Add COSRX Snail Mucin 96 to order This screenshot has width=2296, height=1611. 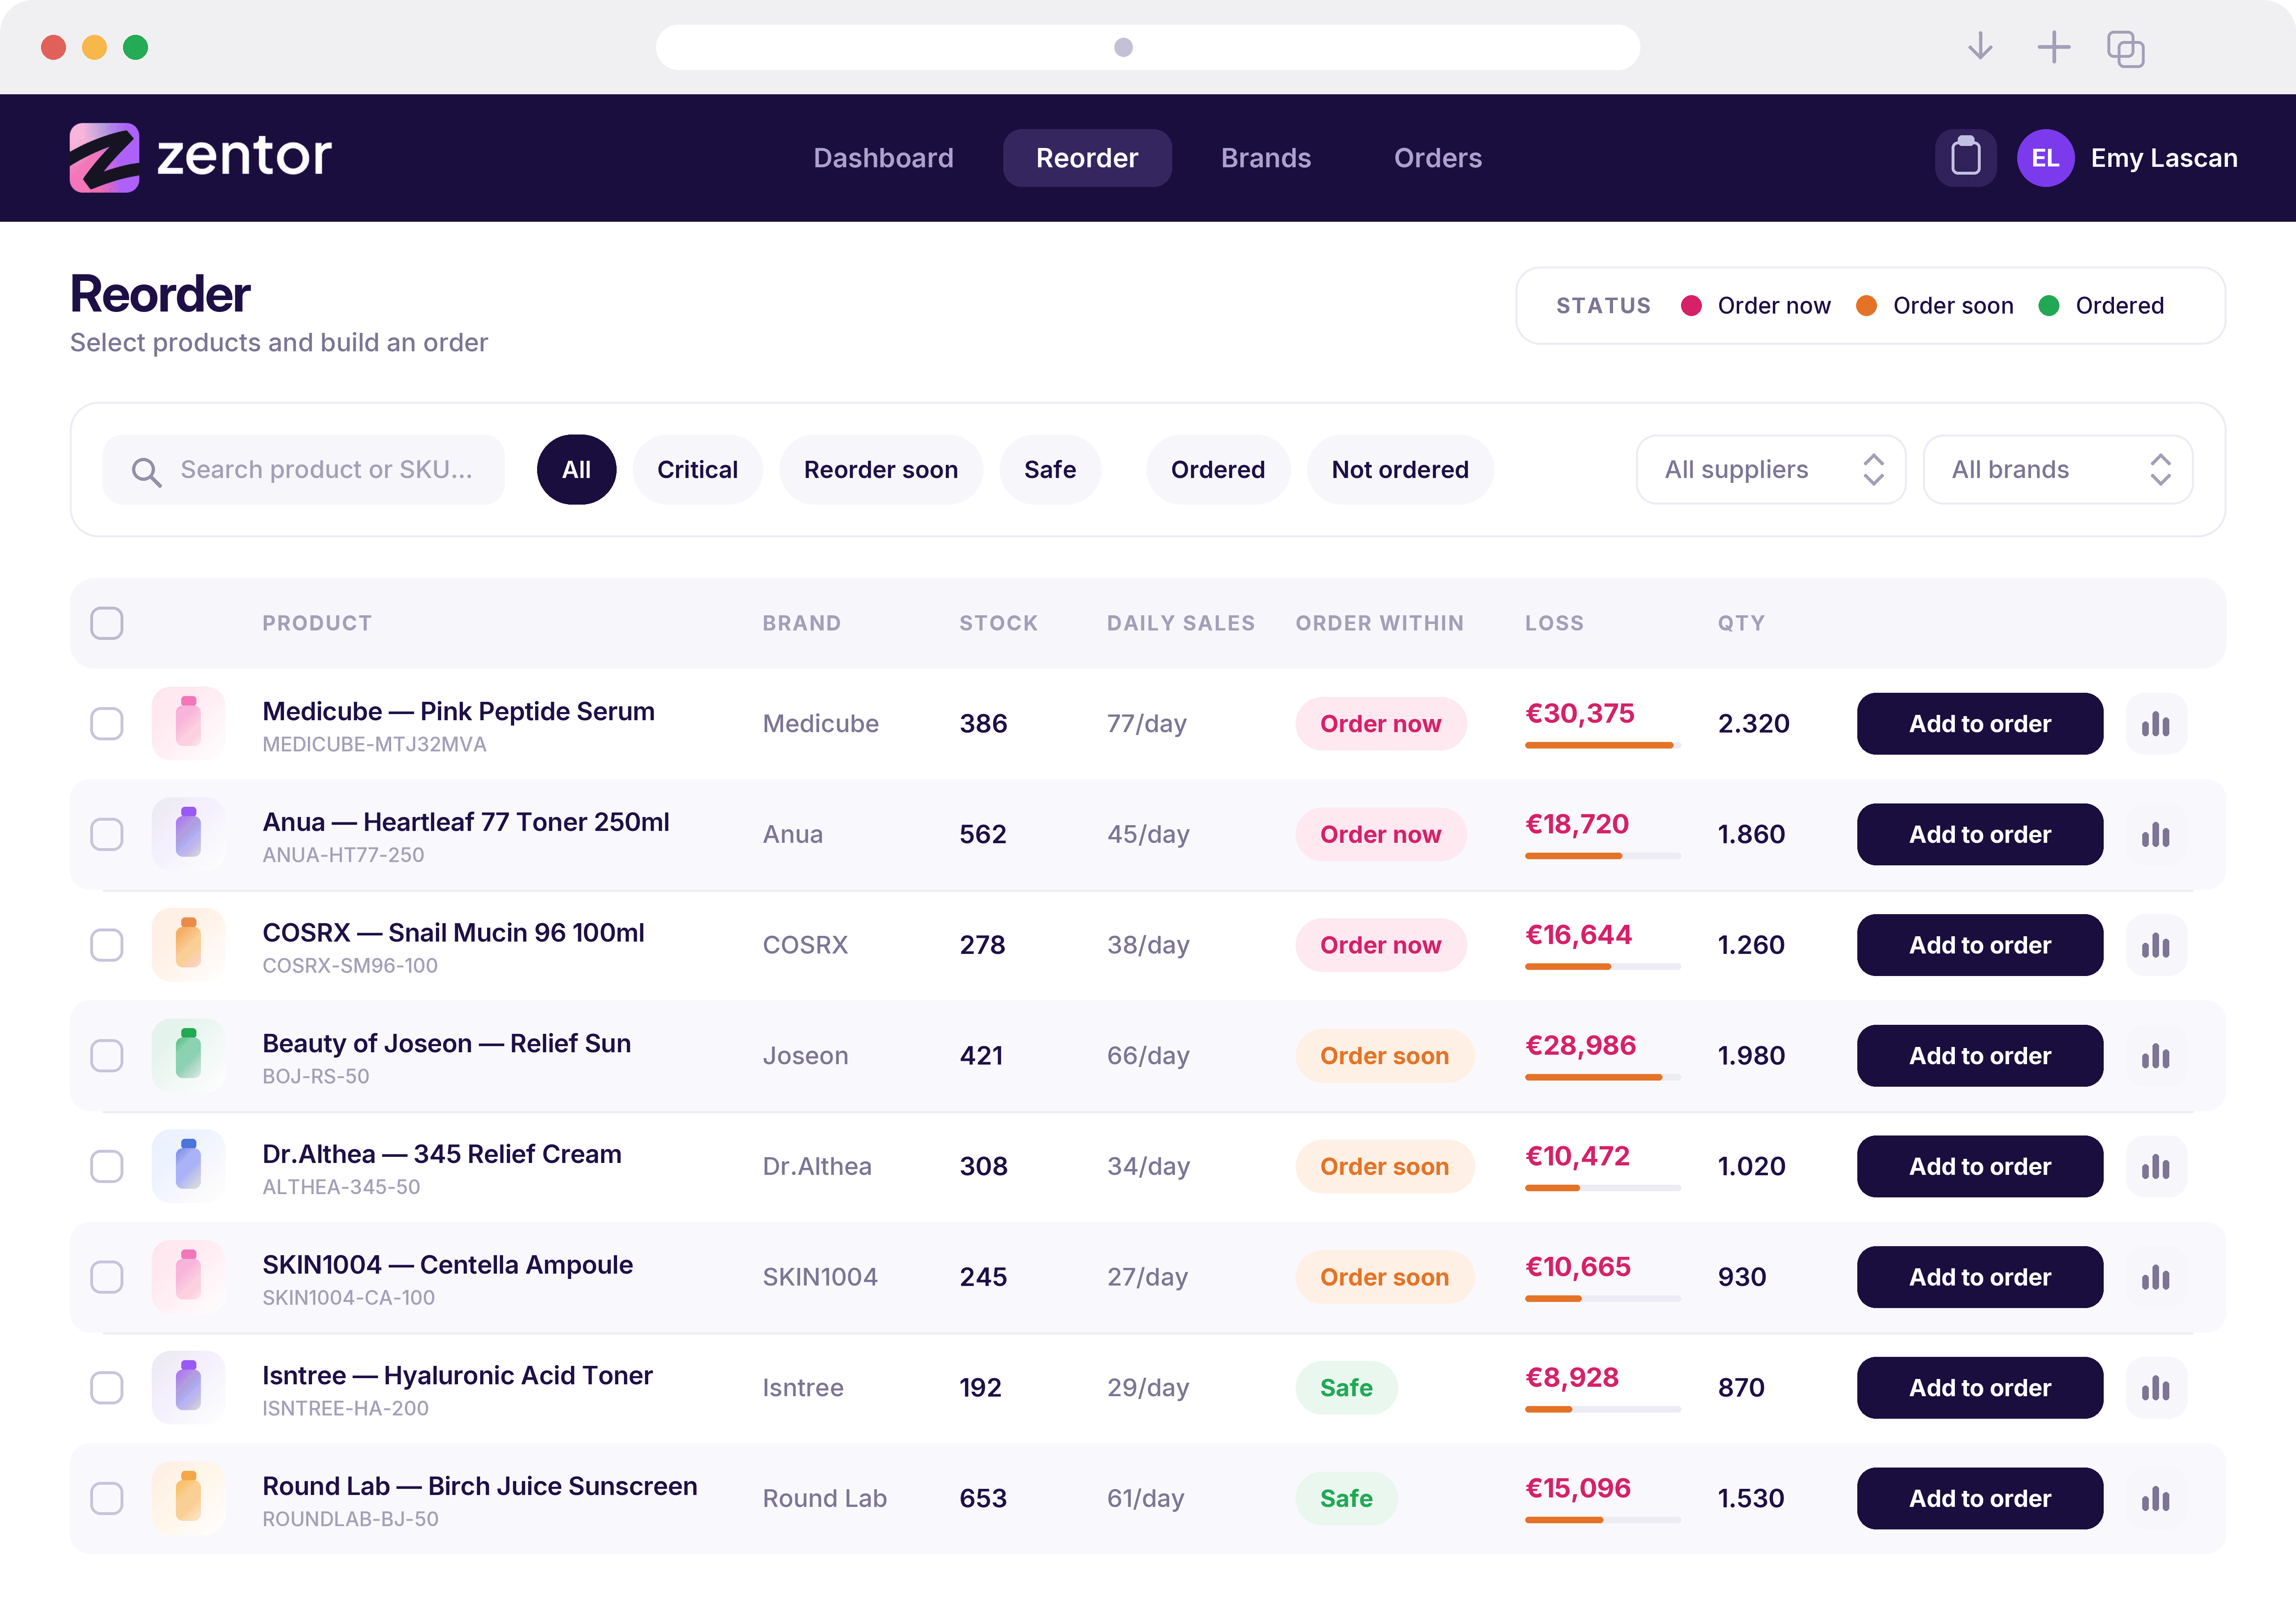[1980, 945]
